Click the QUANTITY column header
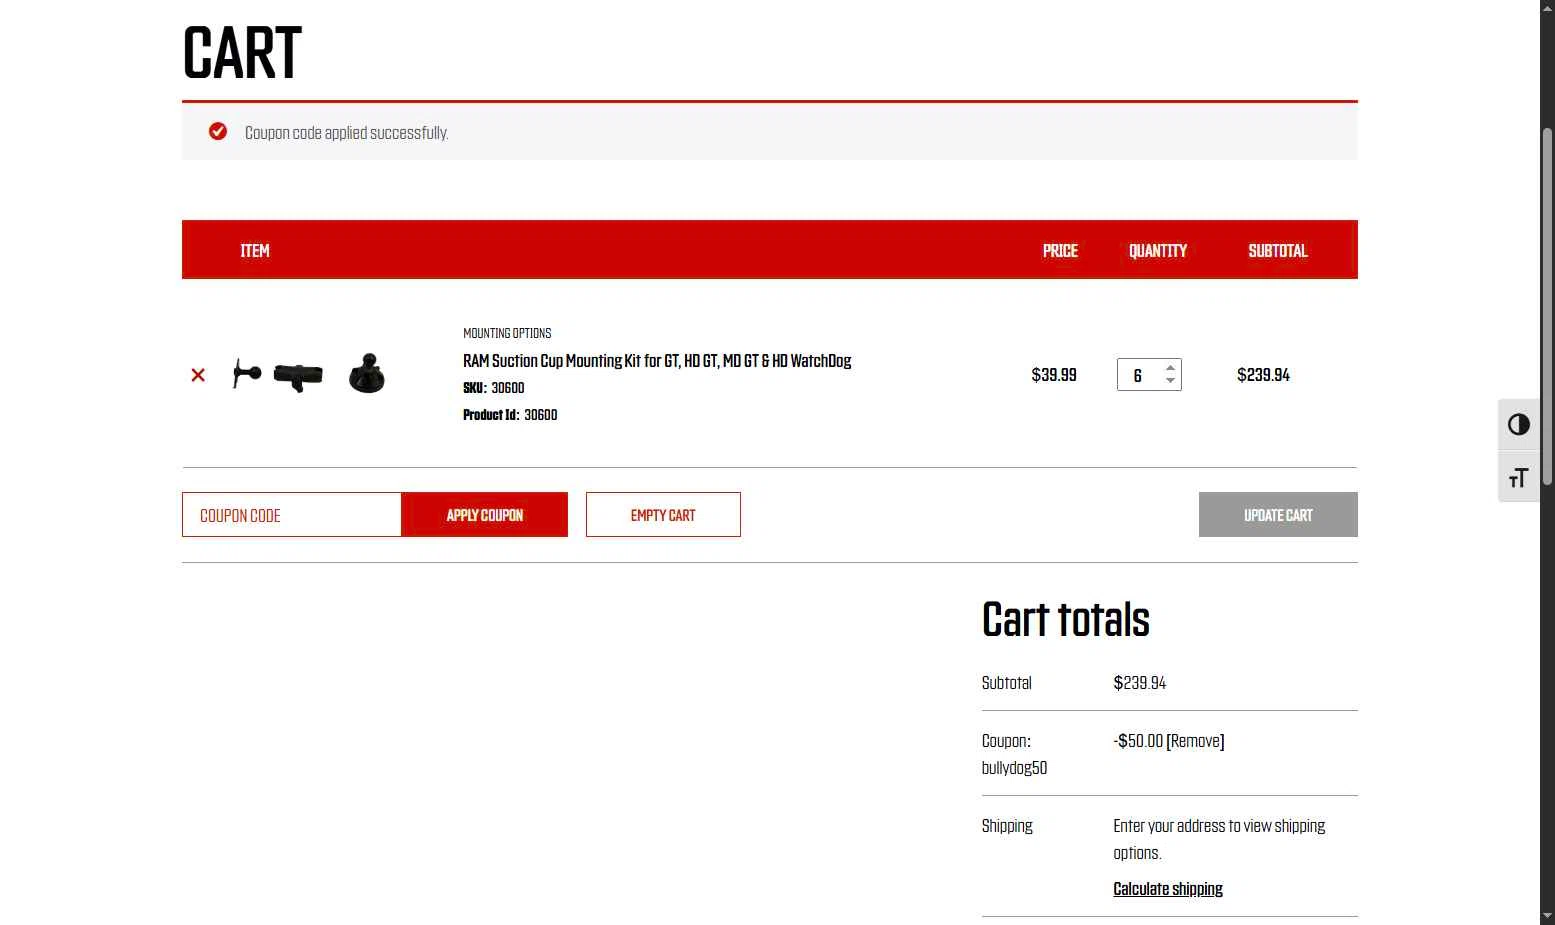 [1158, 251]
